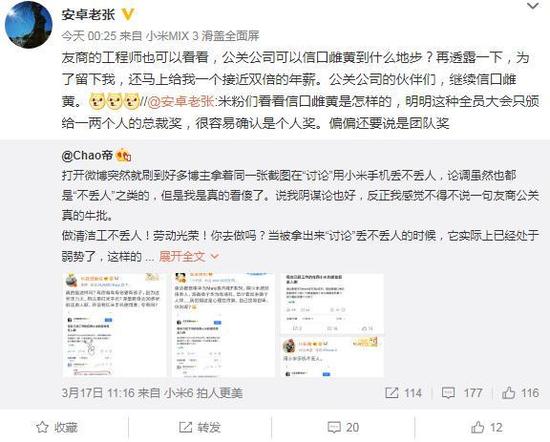Open @Chao帝 user profile link

(87, 155)
